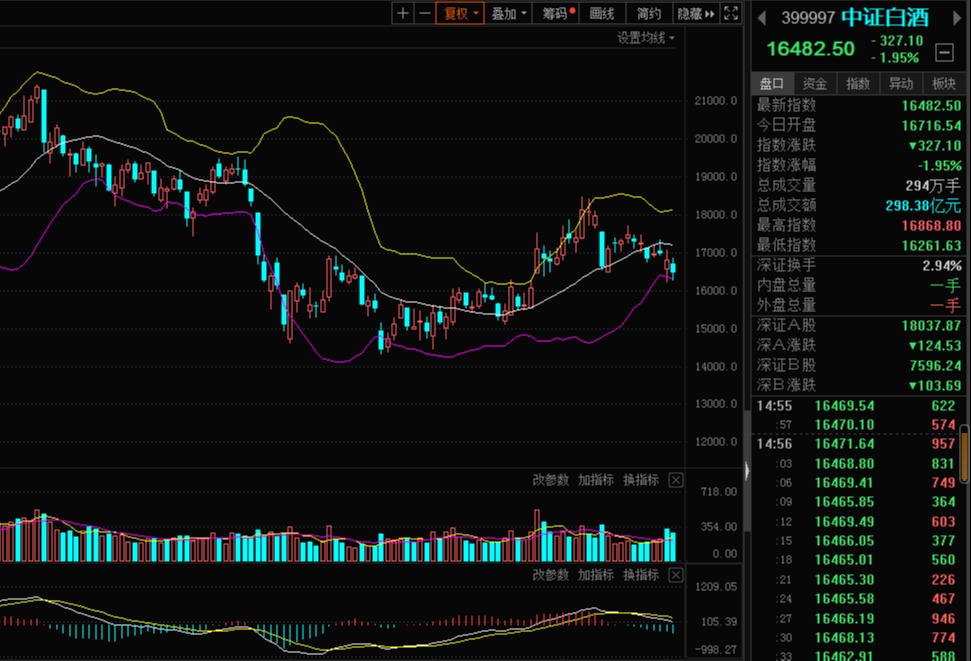971x661 pixels.
Task: Open the 指数 tab
Action: pos(858,84)
